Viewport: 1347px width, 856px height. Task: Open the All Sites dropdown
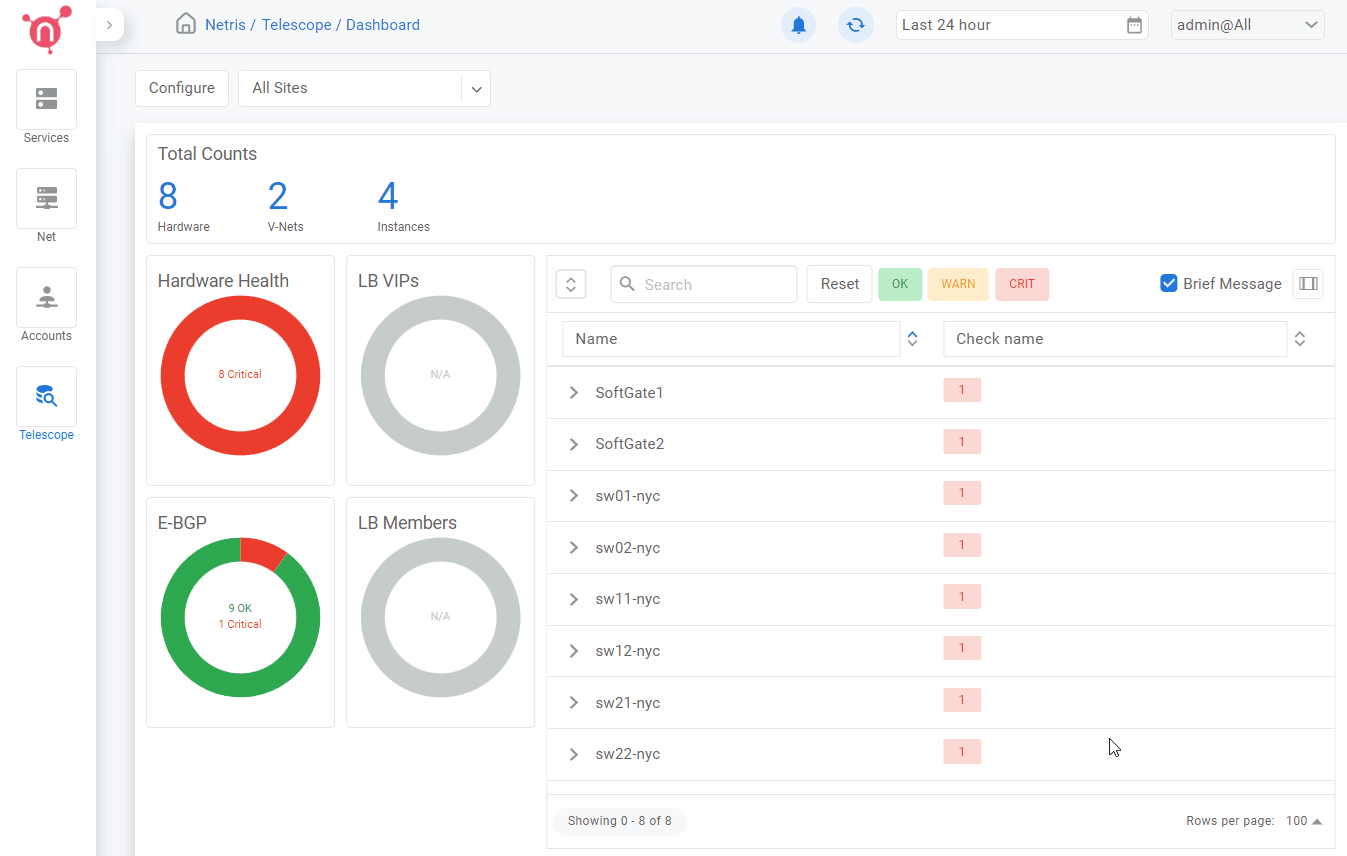(364, 88)
